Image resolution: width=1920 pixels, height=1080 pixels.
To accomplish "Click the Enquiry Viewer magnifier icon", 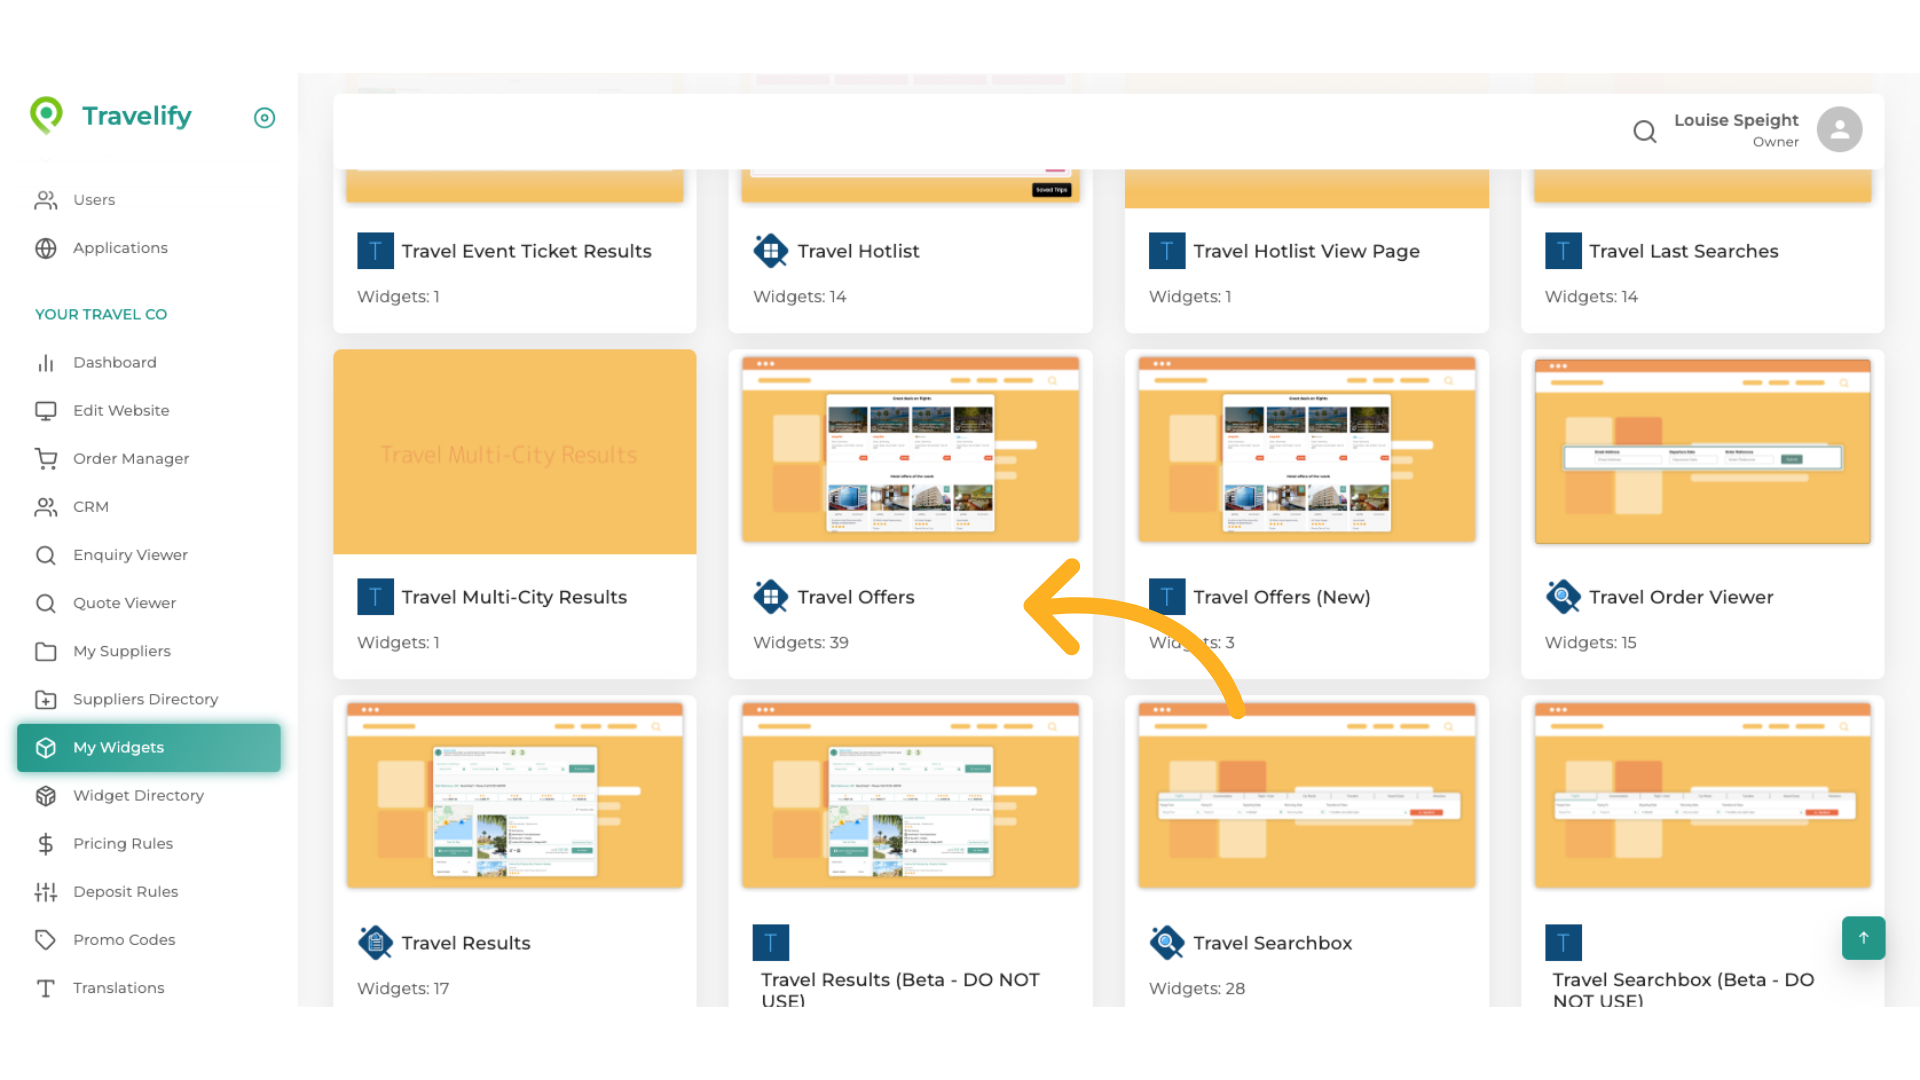I will [x=46, y=554].
